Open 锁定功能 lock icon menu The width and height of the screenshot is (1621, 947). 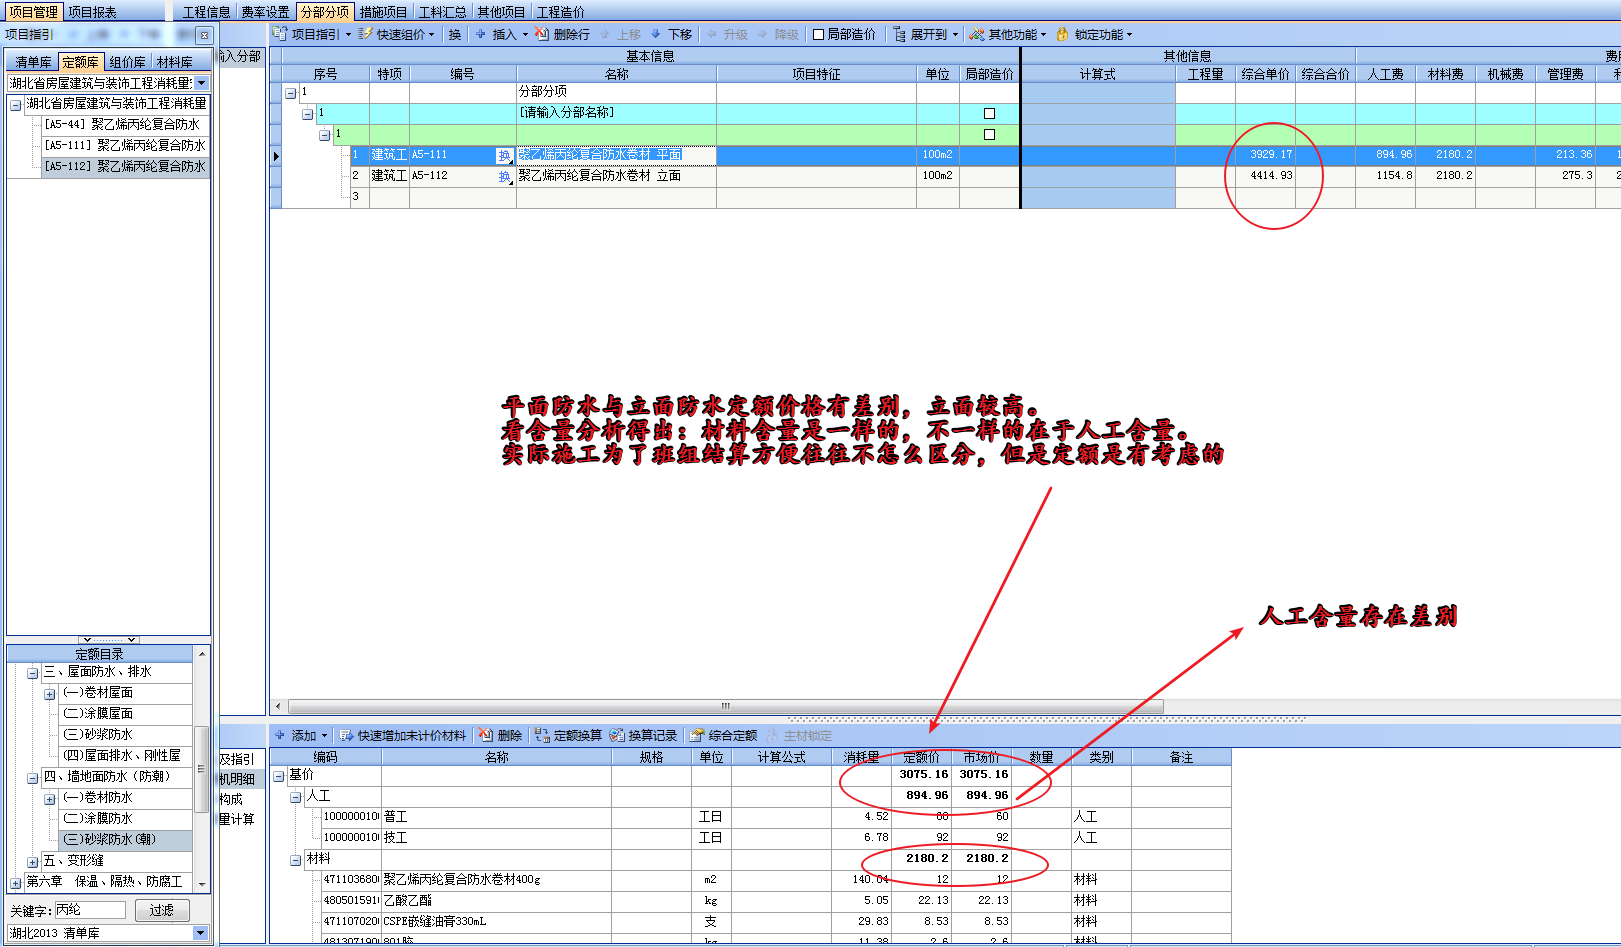1062,34
